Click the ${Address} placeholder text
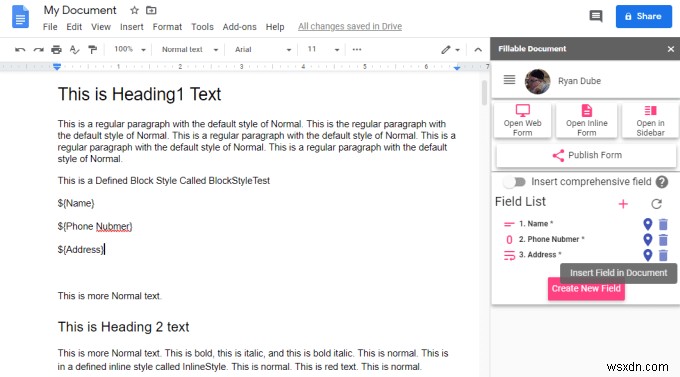 (x=81, y=249)
